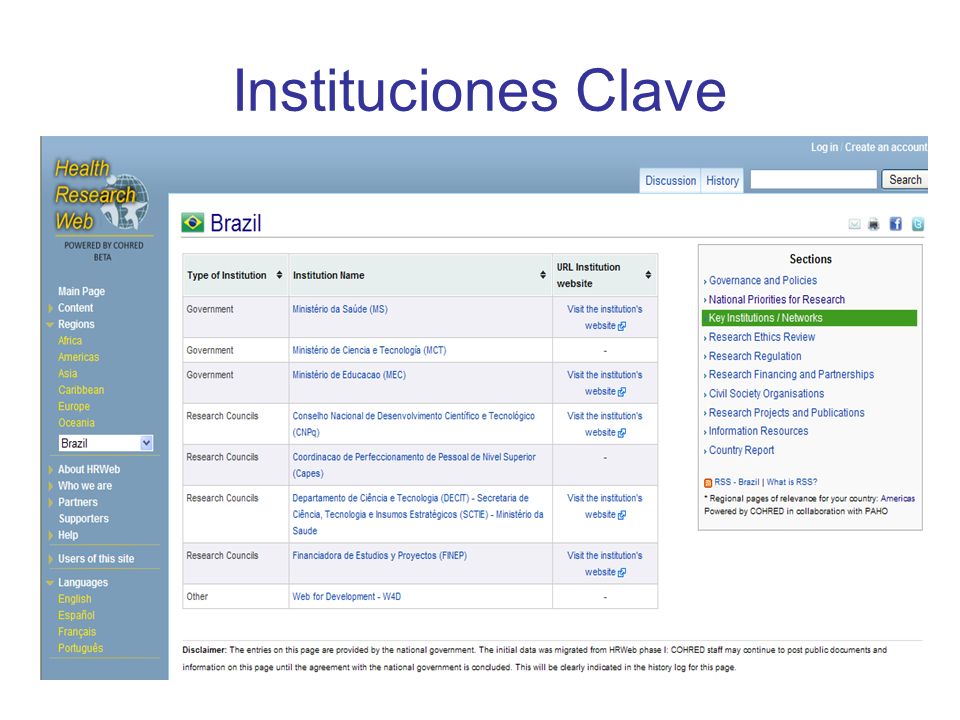Open Research Projects and Publications section
This screenshot has width=960, height=720.
pyautogui.click(x=787, y=413)
